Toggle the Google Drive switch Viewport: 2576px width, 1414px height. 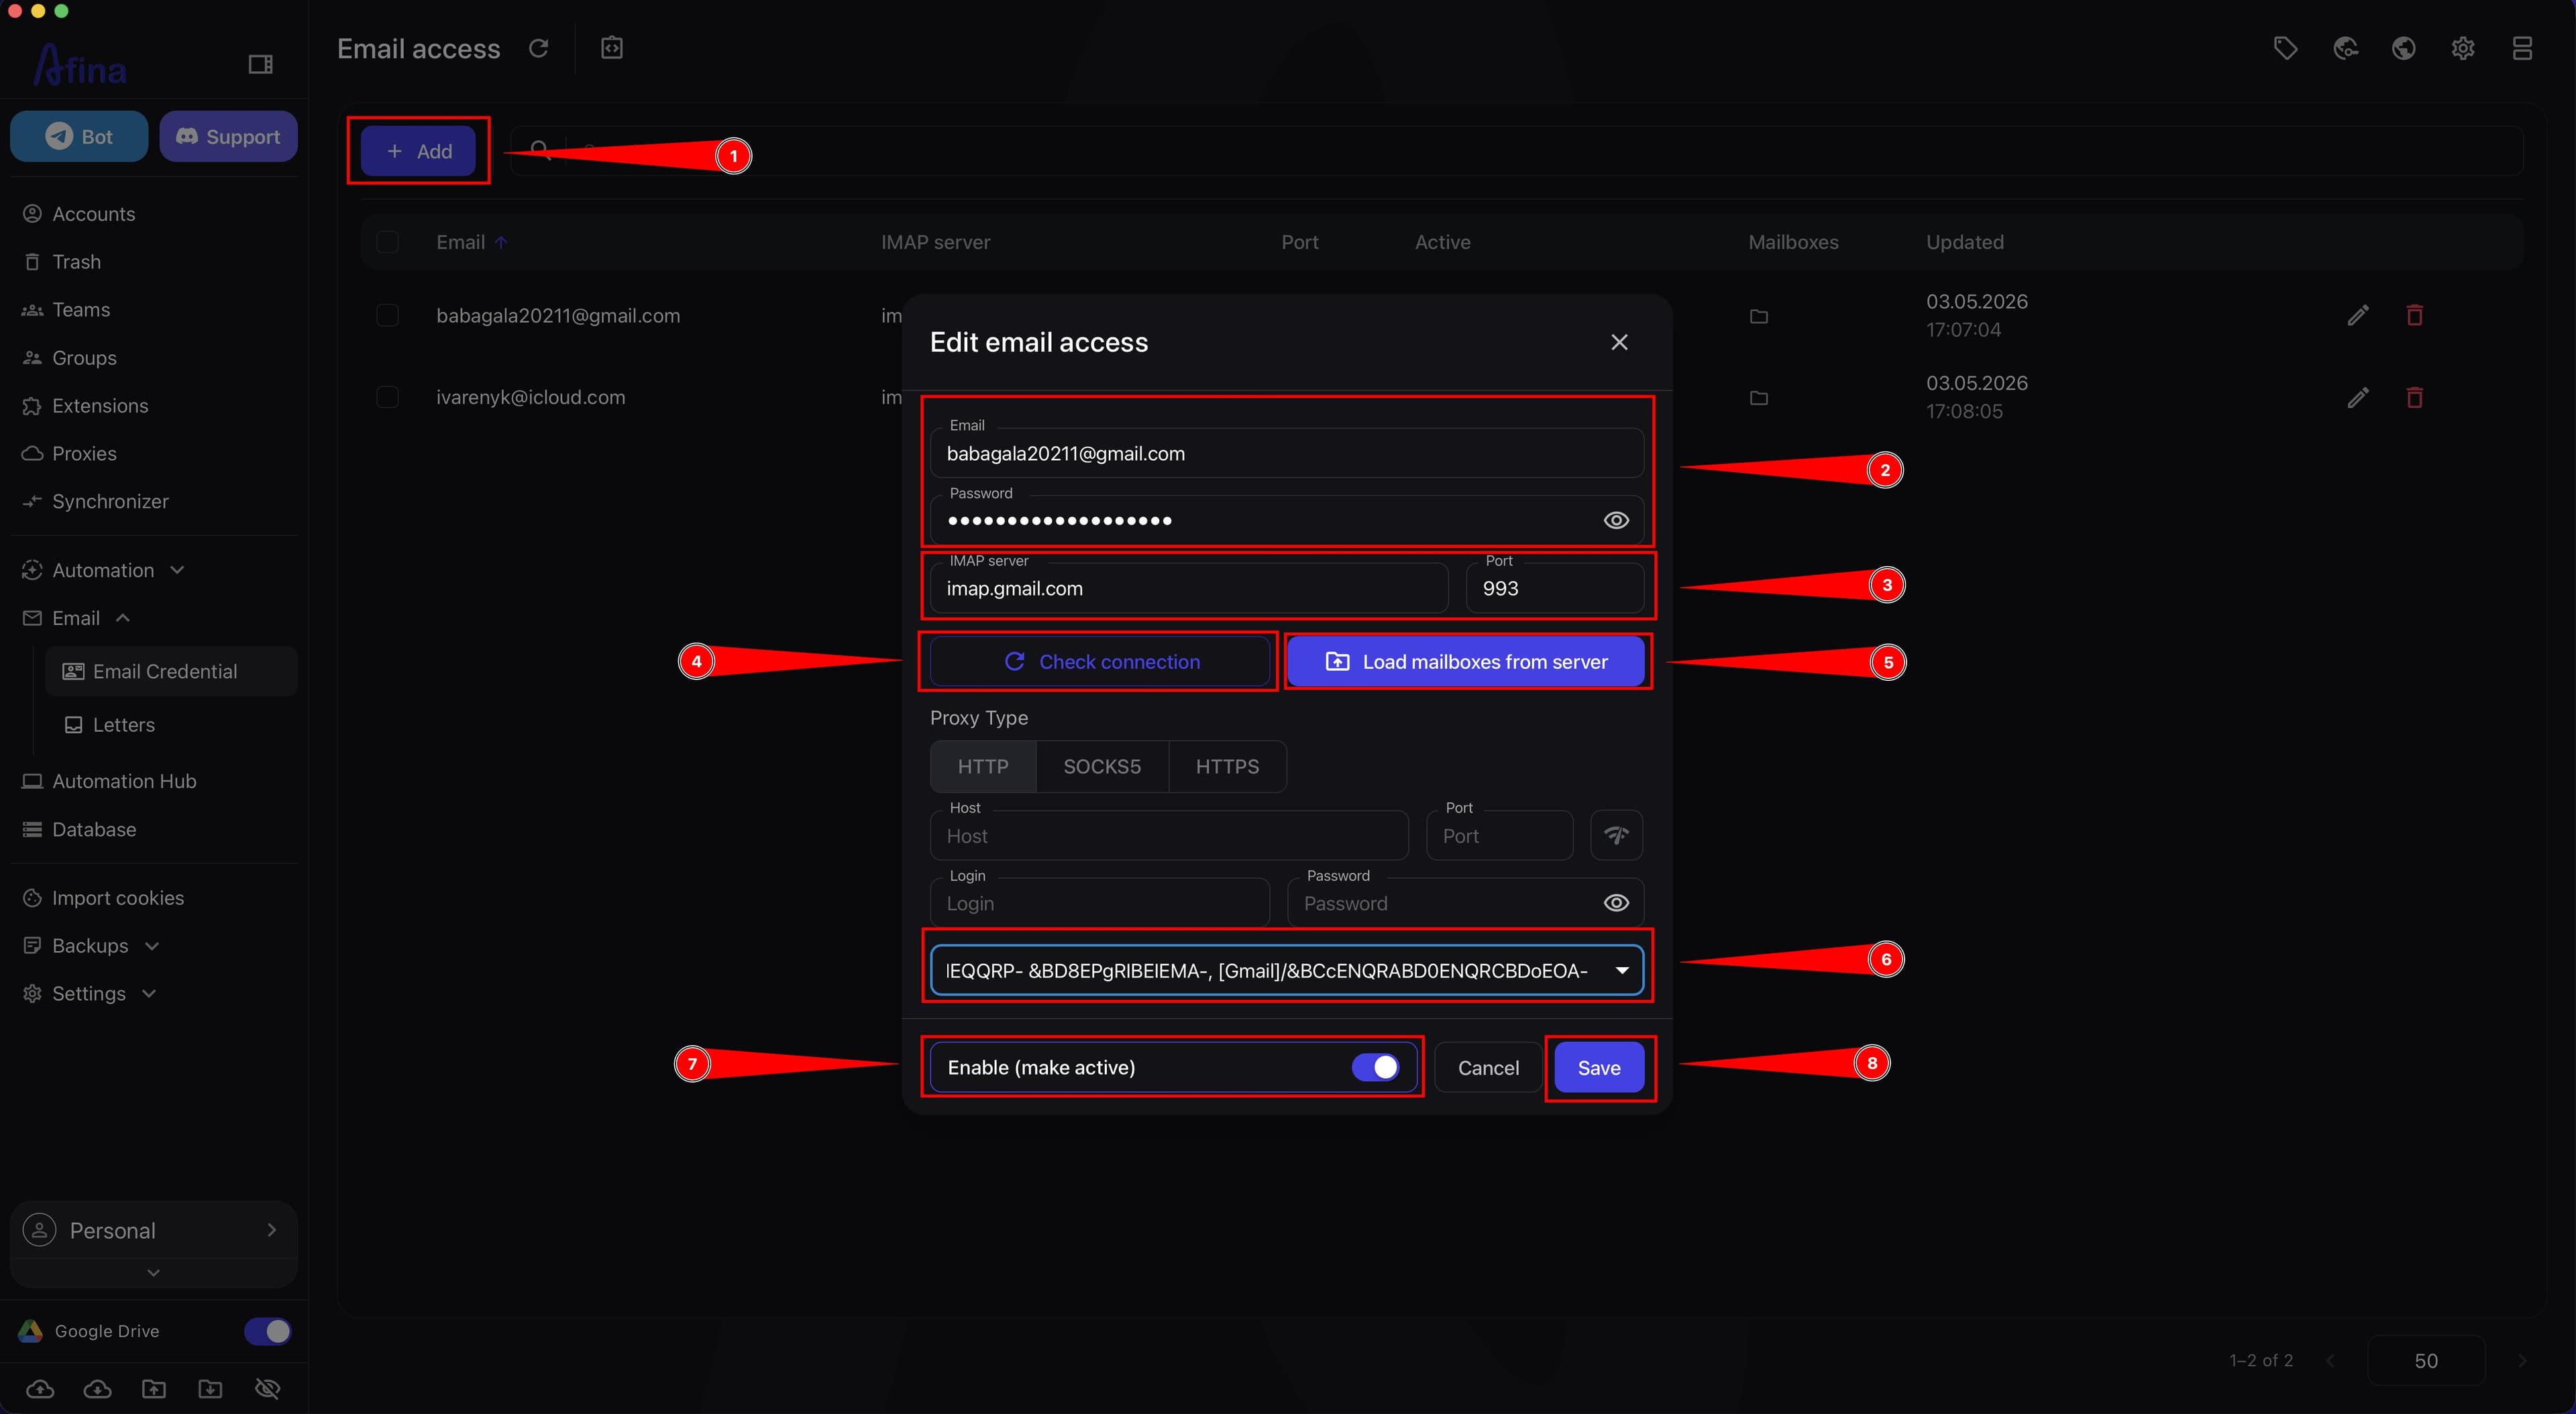pyautogui.click(x=267, y=1331)
